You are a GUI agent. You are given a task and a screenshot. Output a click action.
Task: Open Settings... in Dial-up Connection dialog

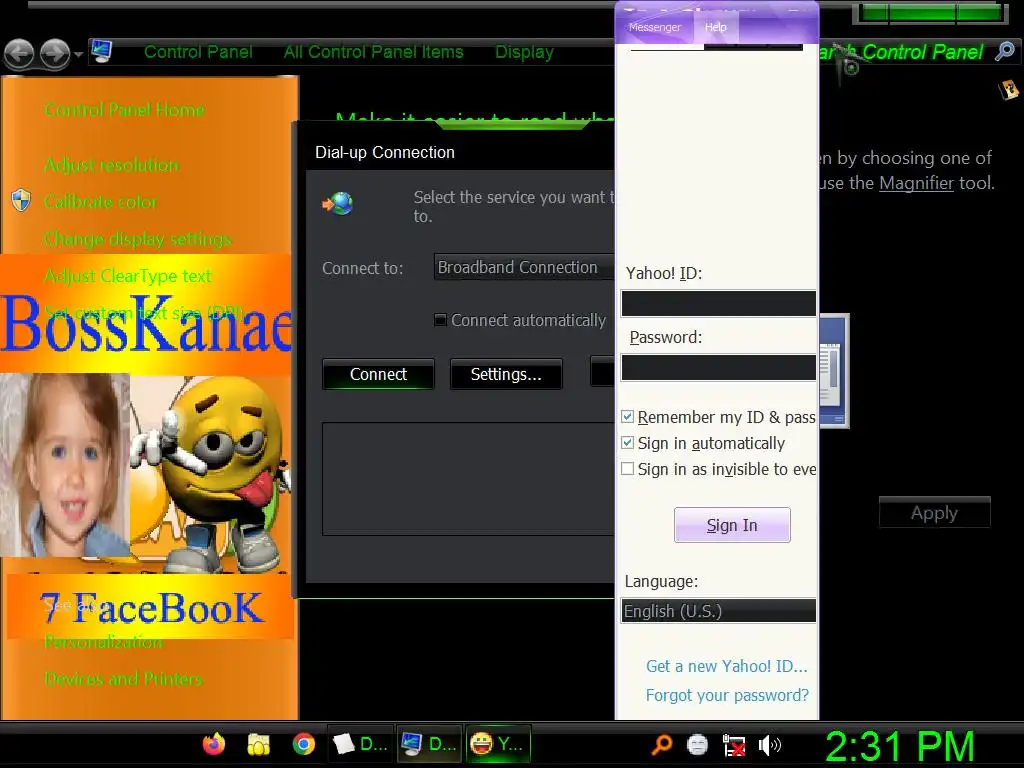click(x=506, y=374)
